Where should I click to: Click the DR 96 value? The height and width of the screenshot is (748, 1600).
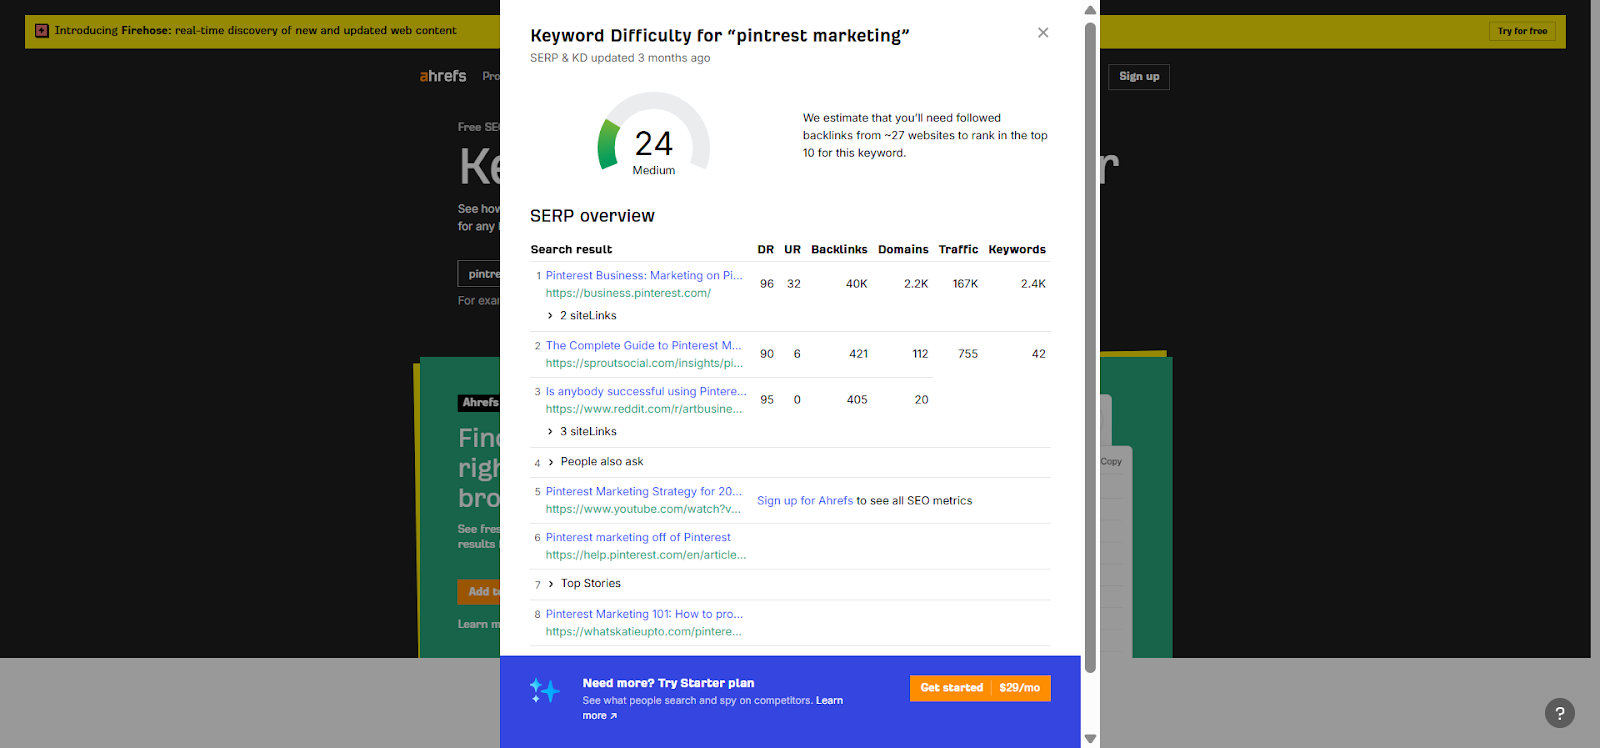click(767, 284)
